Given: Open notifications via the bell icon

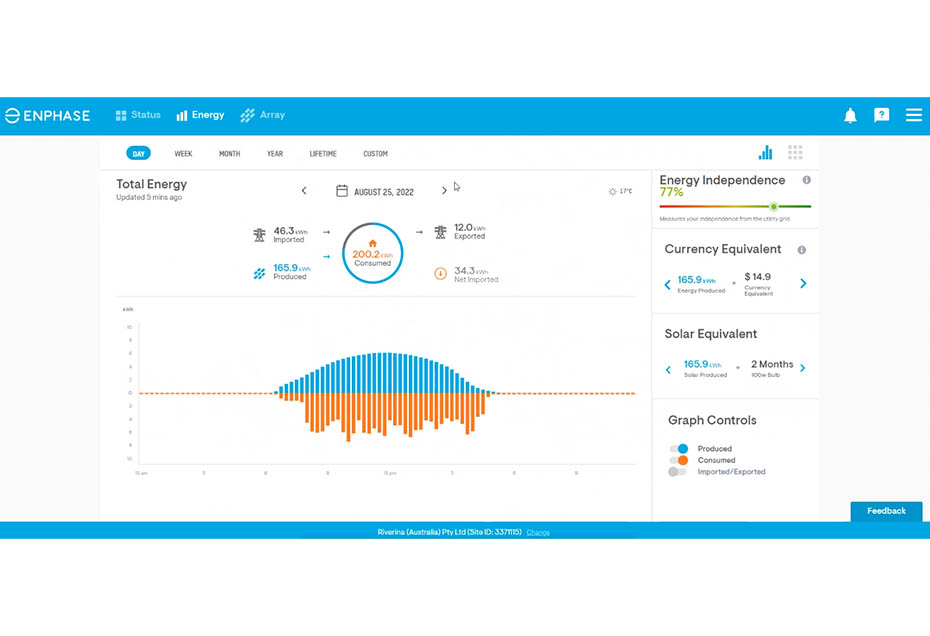Looking at the screenshot, I should tap(849, 114).
